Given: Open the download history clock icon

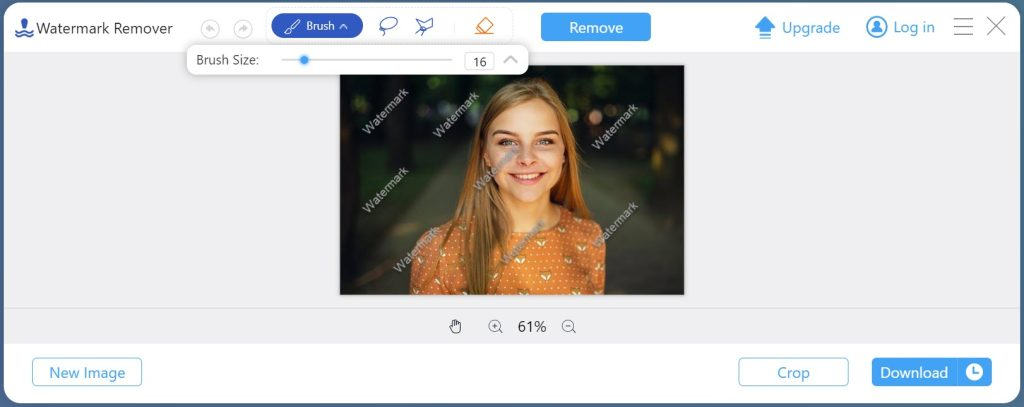Looking at the screenshot, I should [974, 372].
